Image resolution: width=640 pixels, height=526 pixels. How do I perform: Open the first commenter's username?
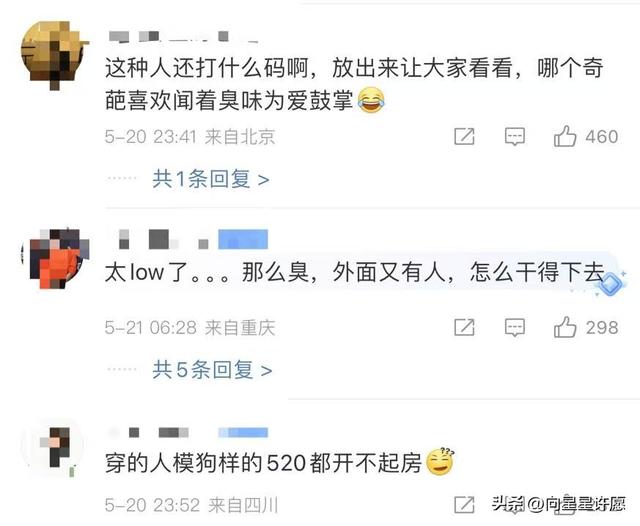pos(184,37)
